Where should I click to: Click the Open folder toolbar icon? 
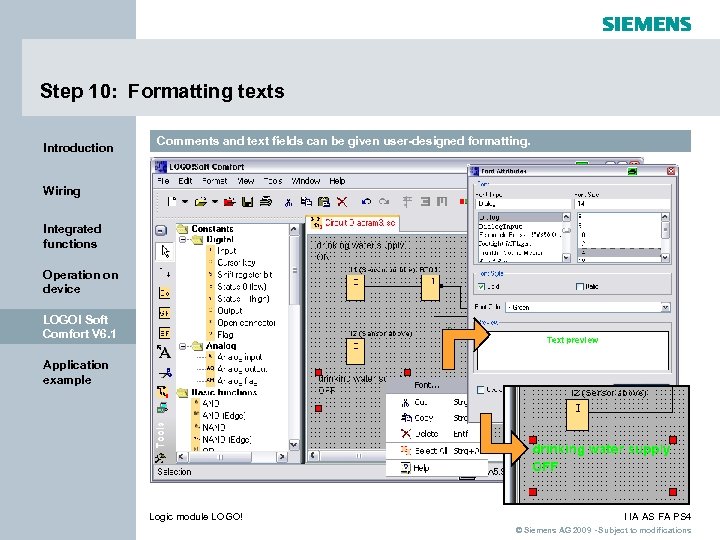(x=201, y=202)
